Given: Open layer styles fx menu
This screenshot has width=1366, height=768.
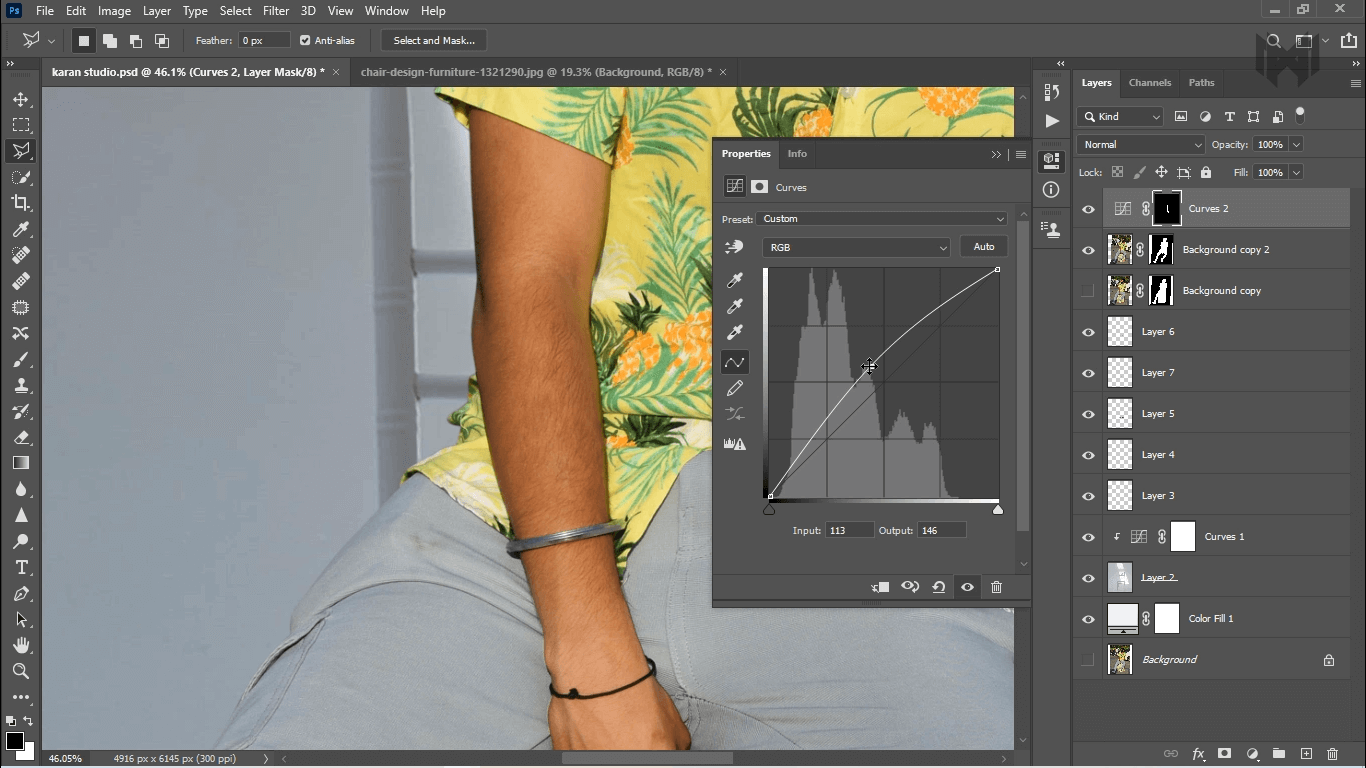Looking at the screenshot, I should (x=1198, y=754).
